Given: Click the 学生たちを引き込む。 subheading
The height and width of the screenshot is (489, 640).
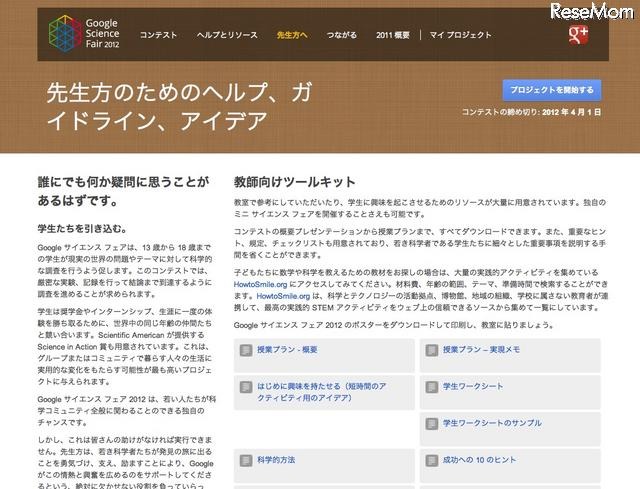Looking at the screenshot, I should (82, 229).
